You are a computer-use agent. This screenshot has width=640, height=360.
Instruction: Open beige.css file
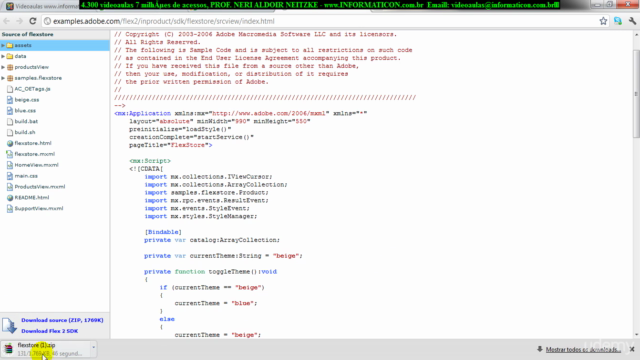(27, 100)
